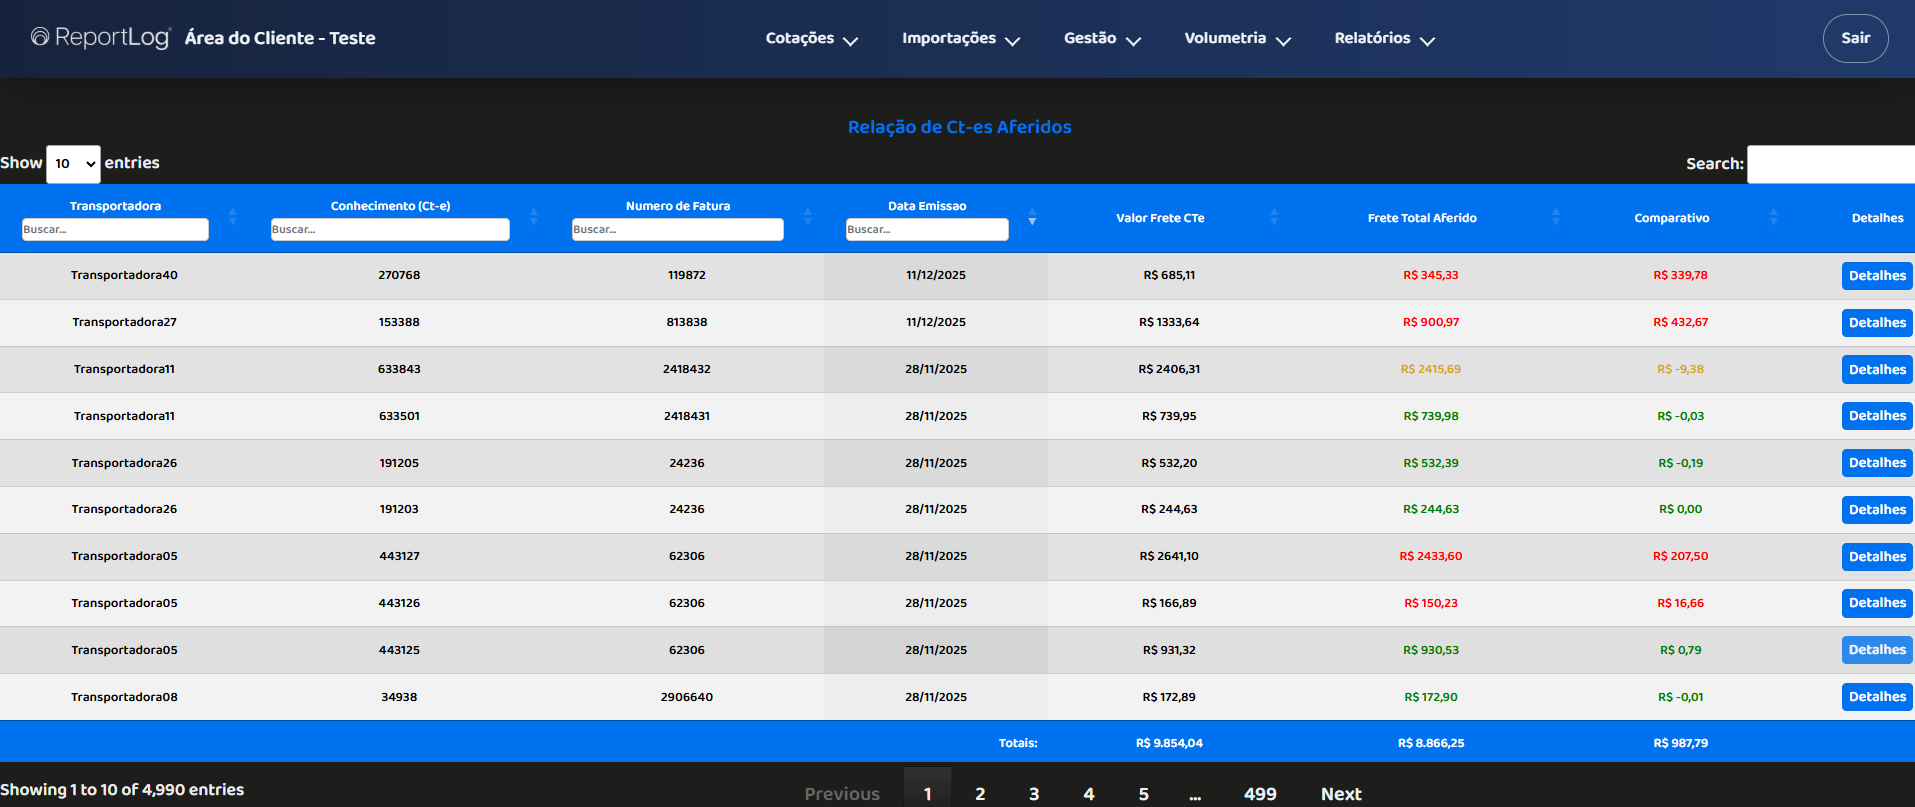Open the Show entries count dropdown

click(73, 164)
